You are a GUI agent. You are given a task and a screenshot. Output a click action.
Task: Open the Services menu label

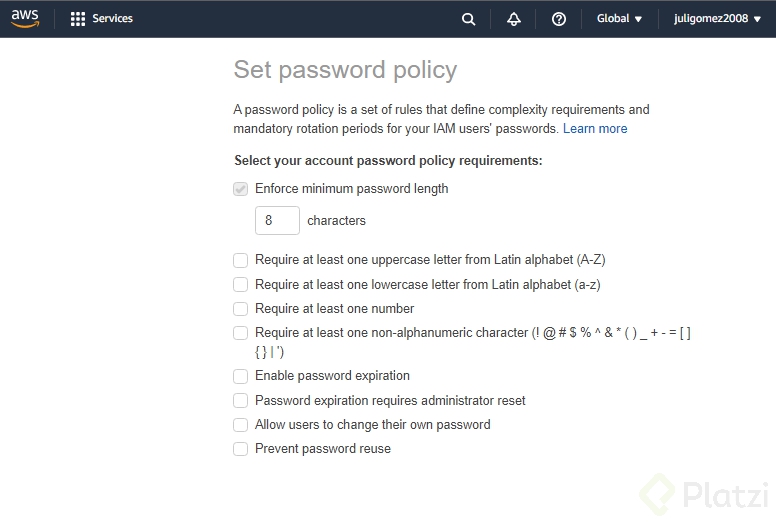[x=112, y=18]
